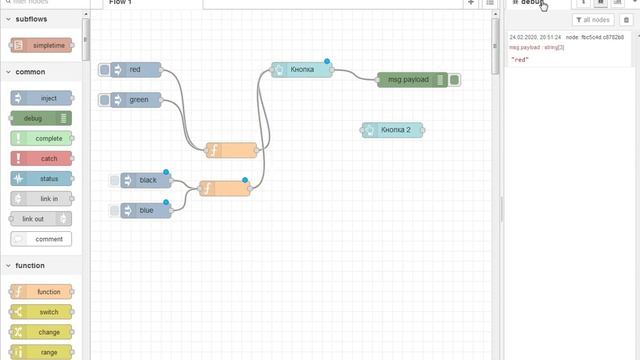The image size is (640, 360).
Task: Select the lower function node with blue dot
Action: [225, 188]
